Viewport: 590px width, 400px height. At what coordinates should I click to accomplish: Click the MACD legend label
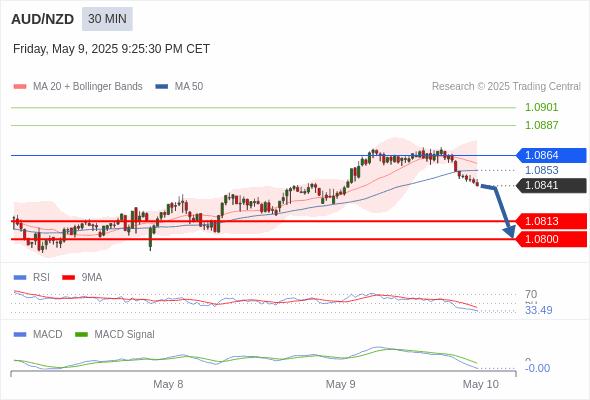coord(48,335)
